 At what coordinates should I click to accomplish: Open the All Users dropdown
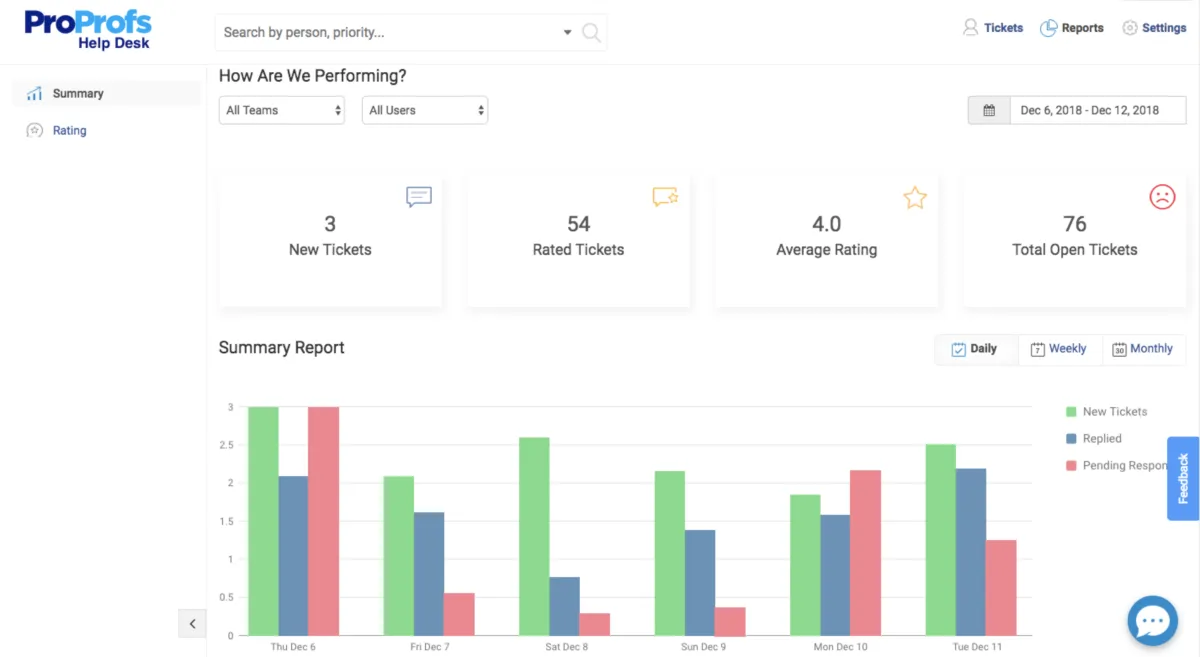click(424, 110)
